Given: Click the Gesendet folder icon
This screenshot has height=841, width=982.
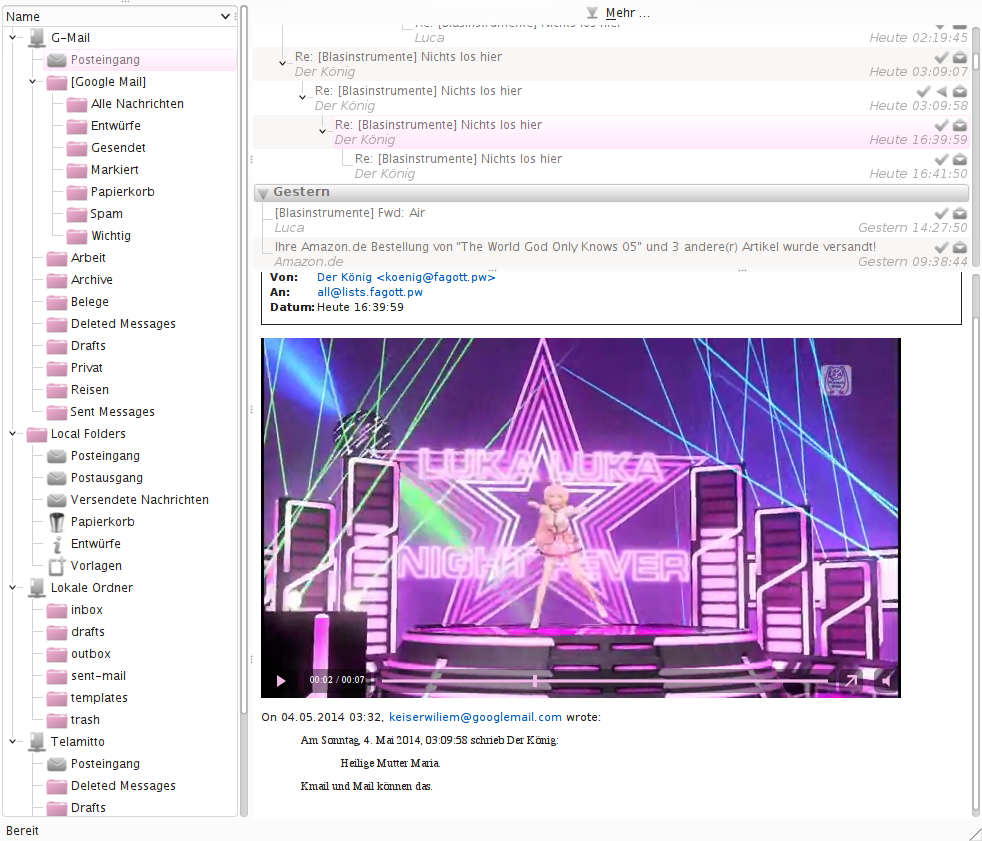Looking at the screenshot, I should click(x=76, y=148).
